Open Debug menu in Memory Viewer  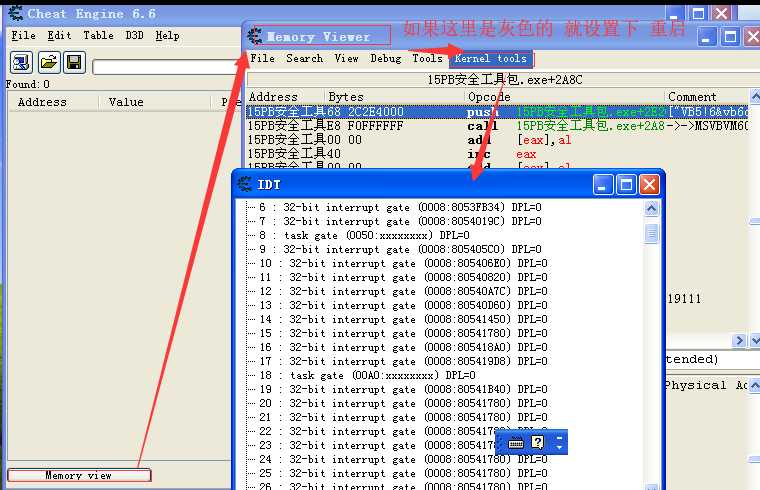click(386, 59)
